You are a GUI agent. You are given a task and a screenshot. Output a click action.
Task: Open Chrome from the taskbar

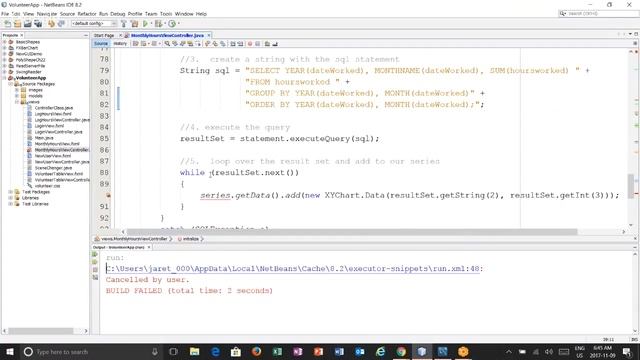coord(401,351)
